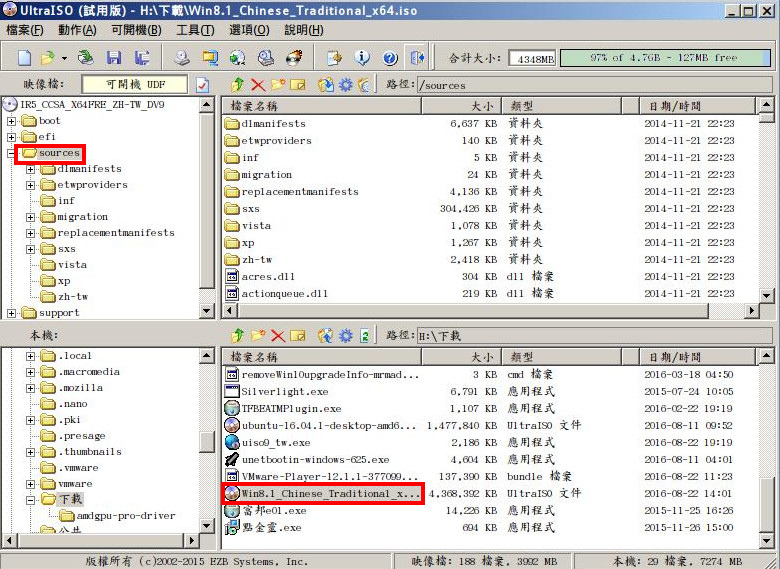Click red X delete icon in image toolbar
This screenshot has height=569, width=780.
(258, 85)
